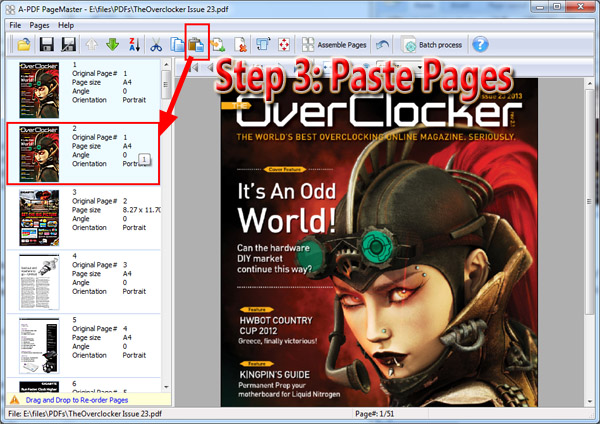This screenshot has height=424, width=600.
Task: Click page list scrollbar down arrow
Action: pyautogui.click(x=166, y=387)
